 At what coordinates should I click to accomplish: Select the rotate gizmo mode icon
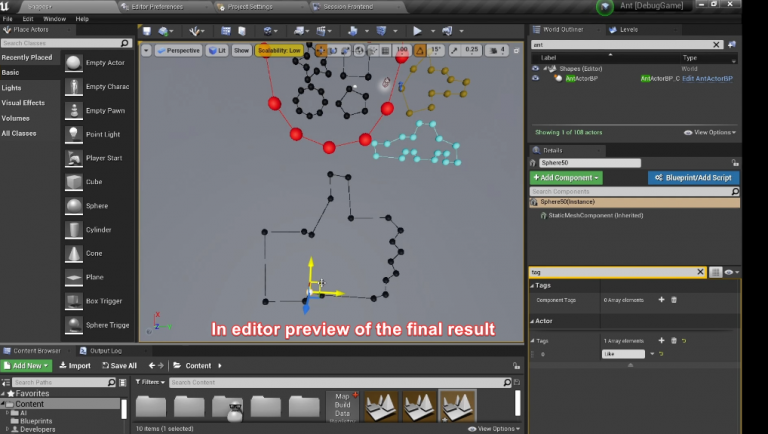[x=333, y=50]
